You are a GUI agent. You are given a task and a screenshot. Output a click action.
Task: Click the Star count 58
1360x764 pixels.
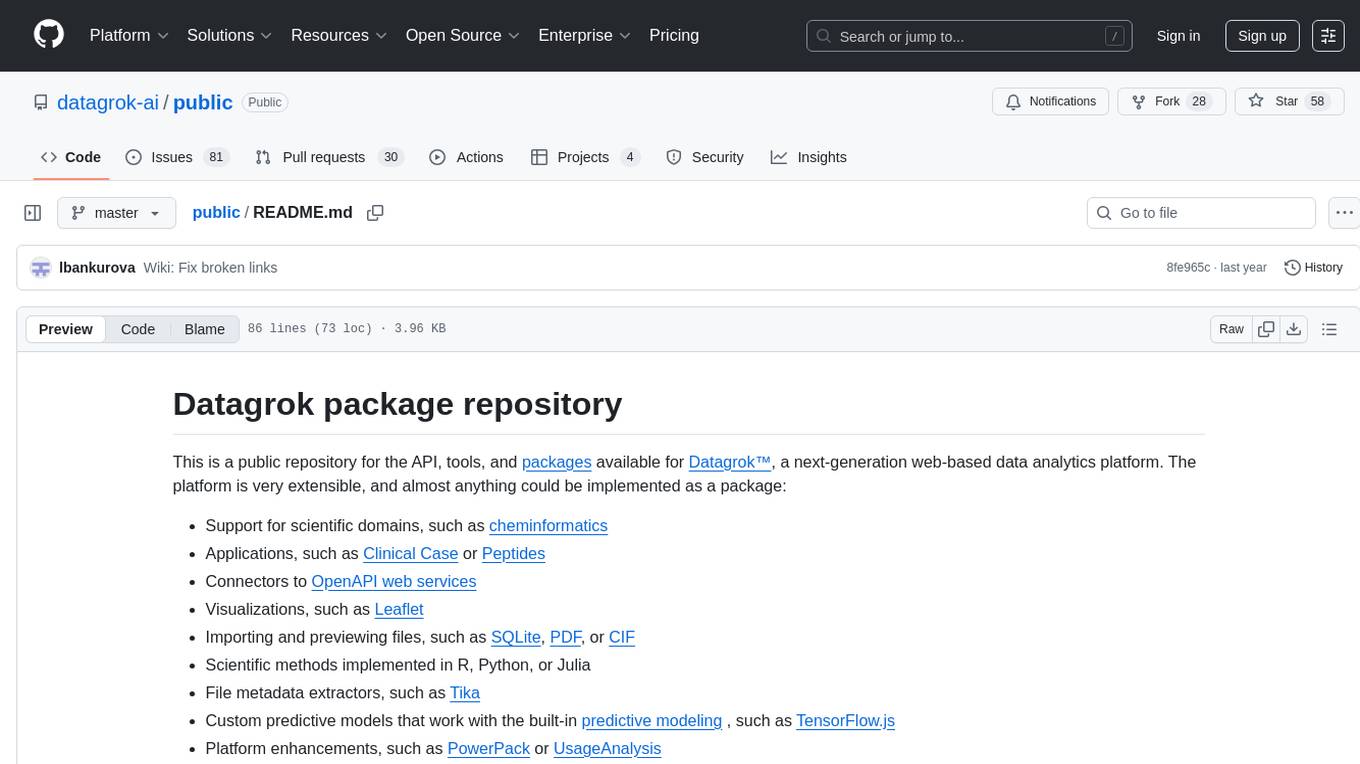(x=1317, y=102)
